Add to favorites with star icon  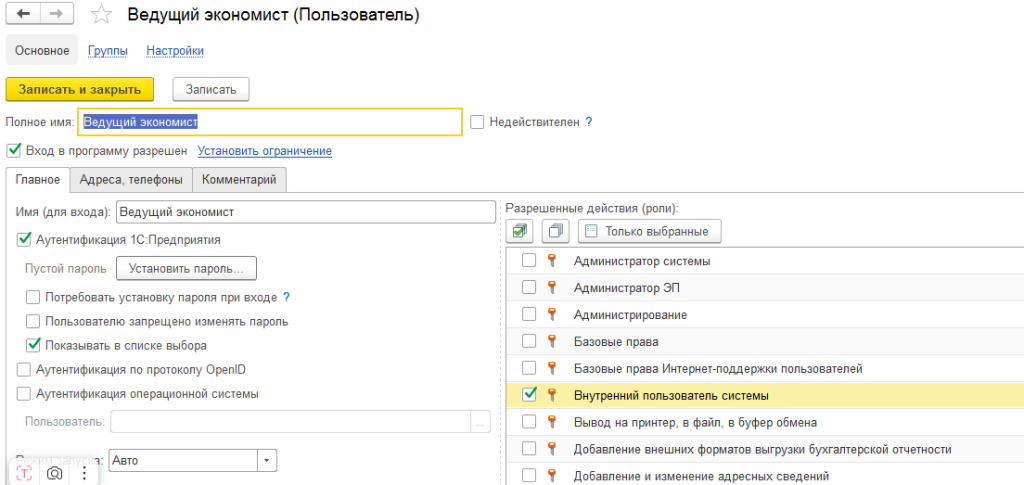101,15
